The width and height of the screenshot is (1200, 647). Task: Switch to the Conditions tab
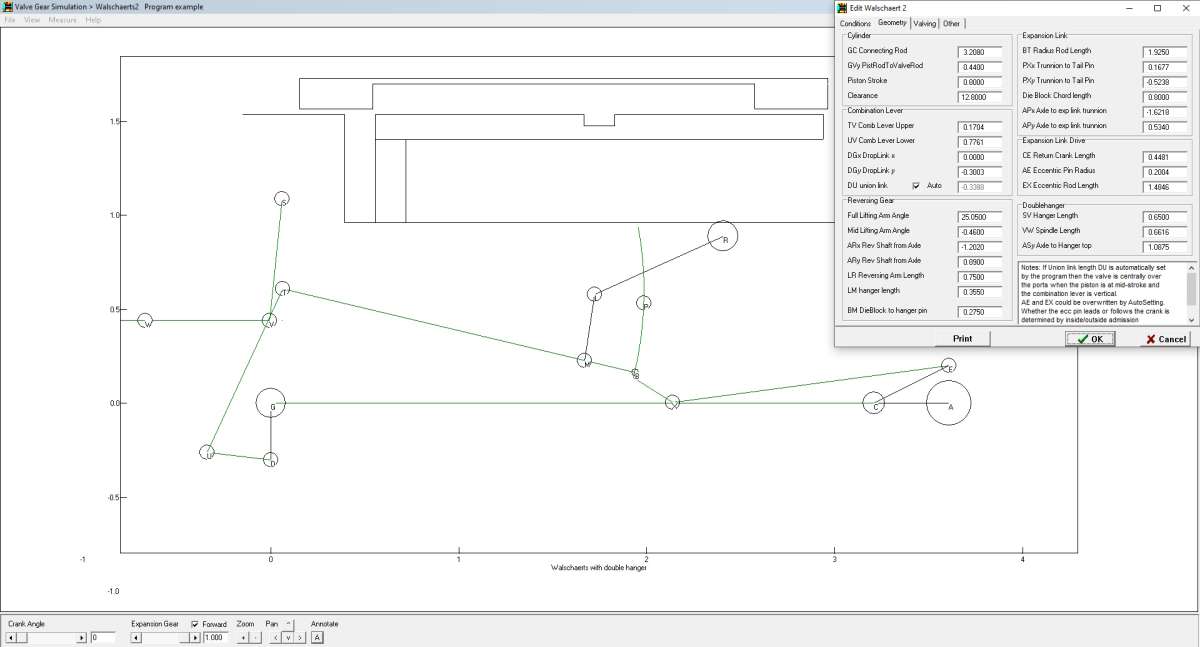point(855,24)
